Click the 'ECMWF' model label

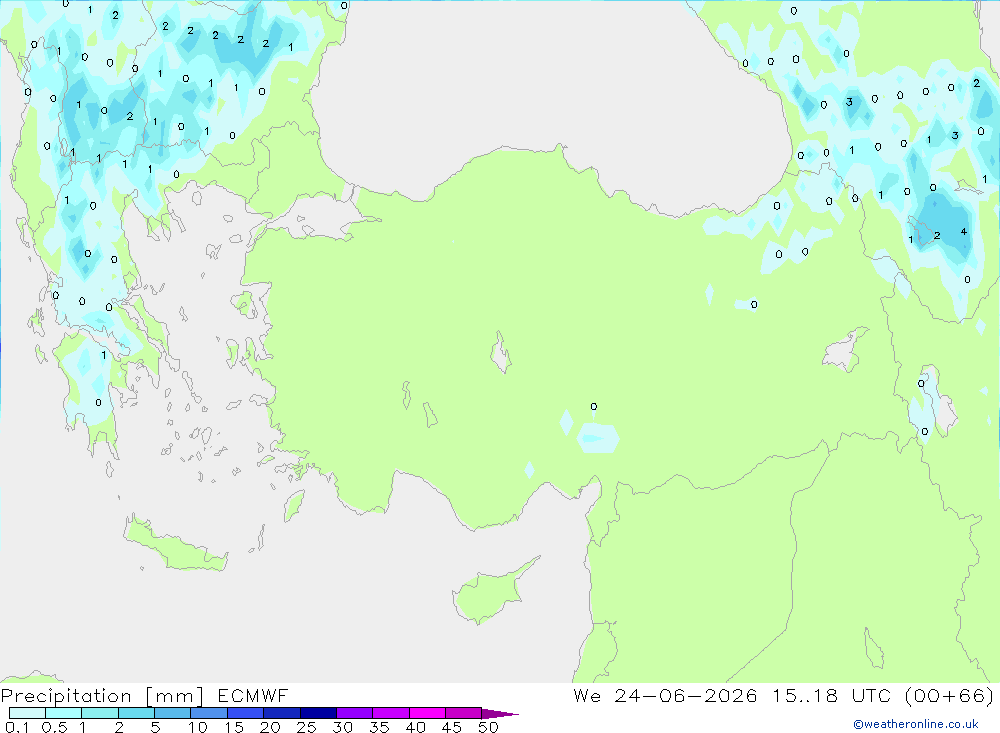[253, 695]
